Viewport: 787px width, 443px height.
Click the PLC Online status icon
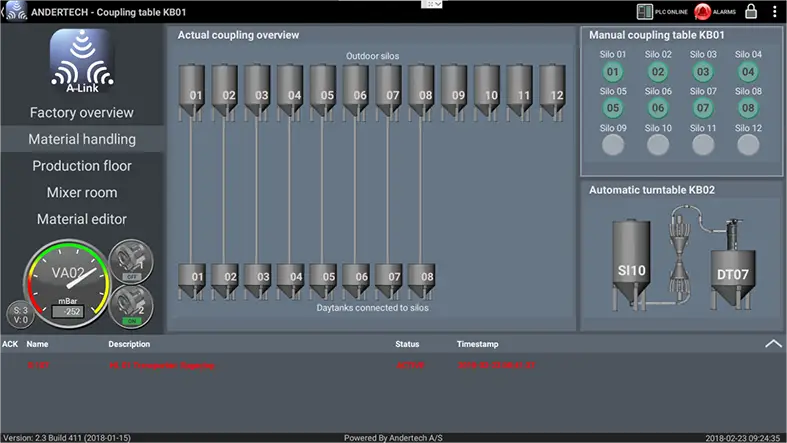[x=645, y=12]
